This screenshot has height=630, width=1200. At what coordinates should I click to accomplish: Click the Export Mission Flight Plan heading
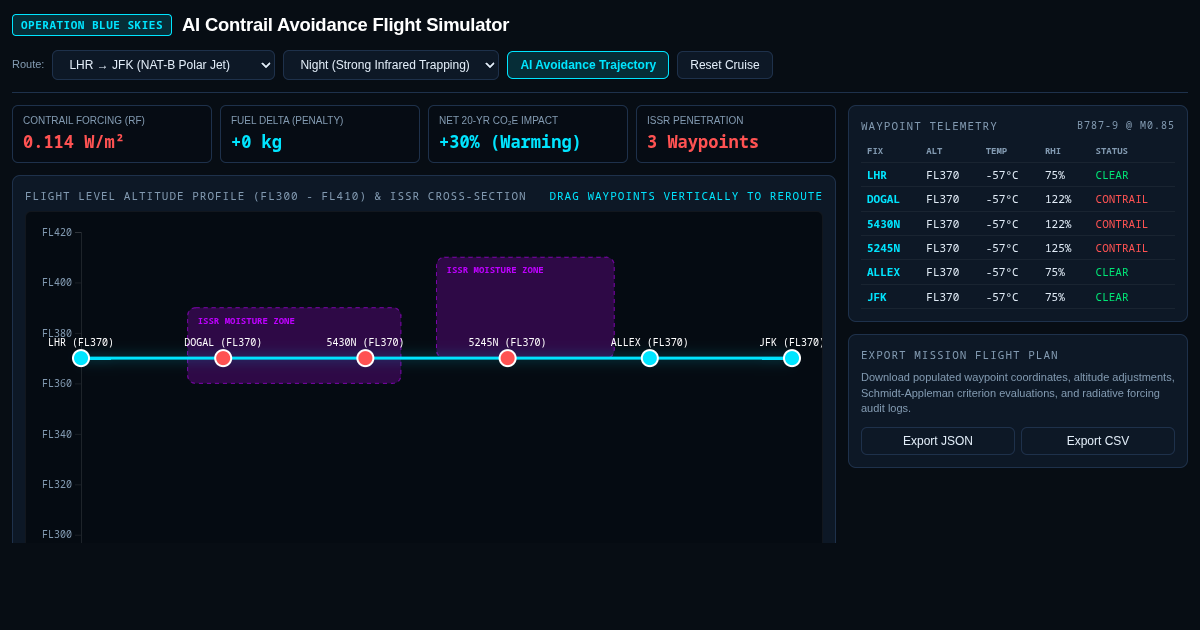(960, 355)
